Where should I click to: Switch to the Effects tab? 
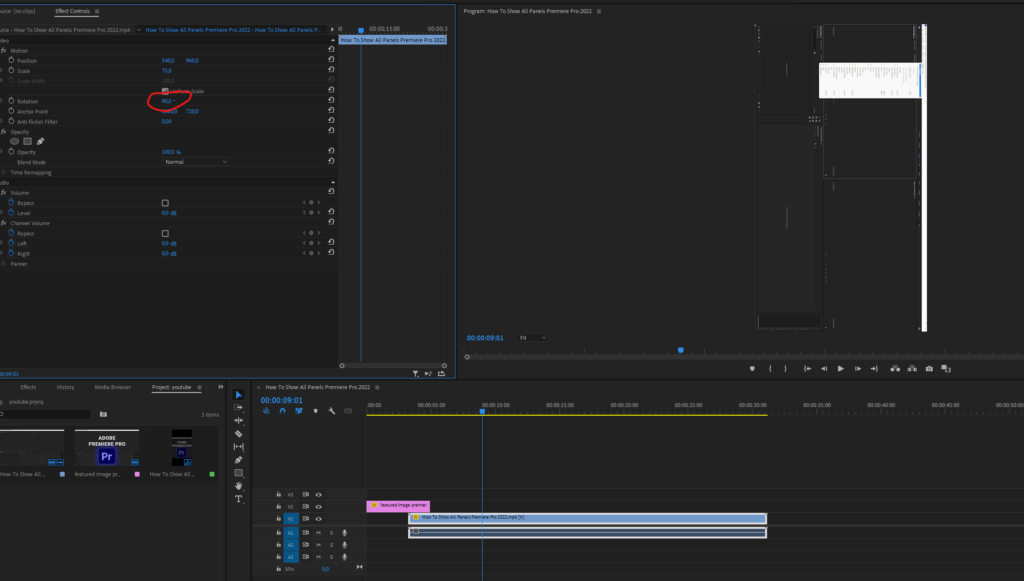(x=27, y=386)
